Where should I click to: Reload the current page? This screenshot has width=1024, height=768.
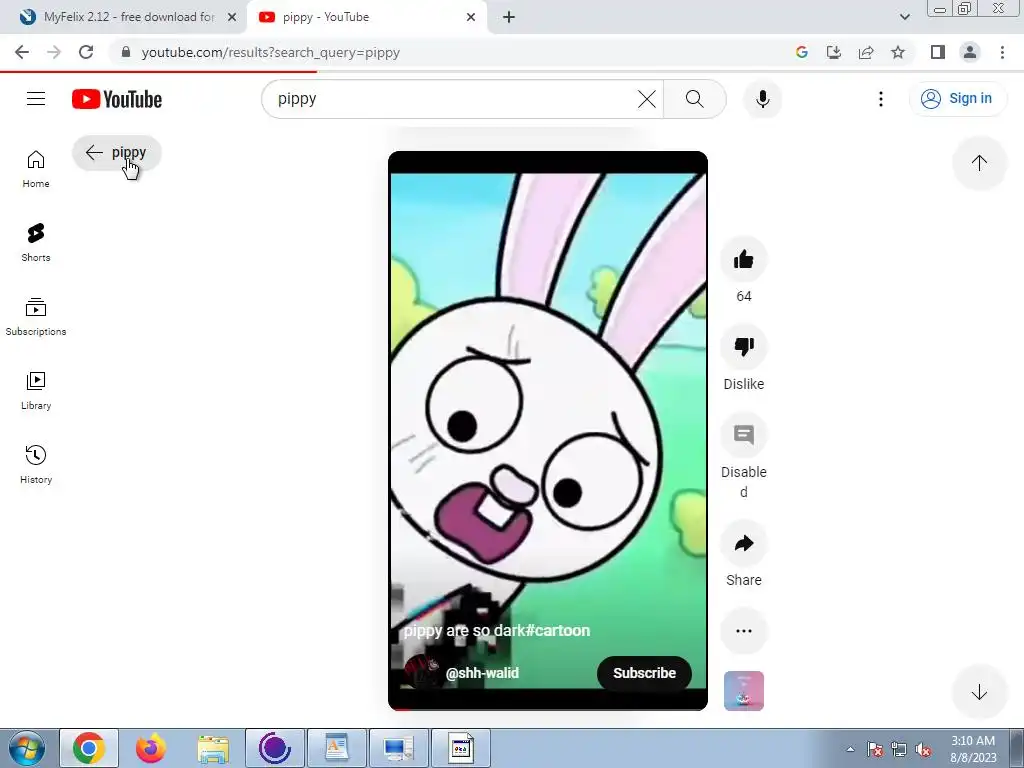(86, 52)
